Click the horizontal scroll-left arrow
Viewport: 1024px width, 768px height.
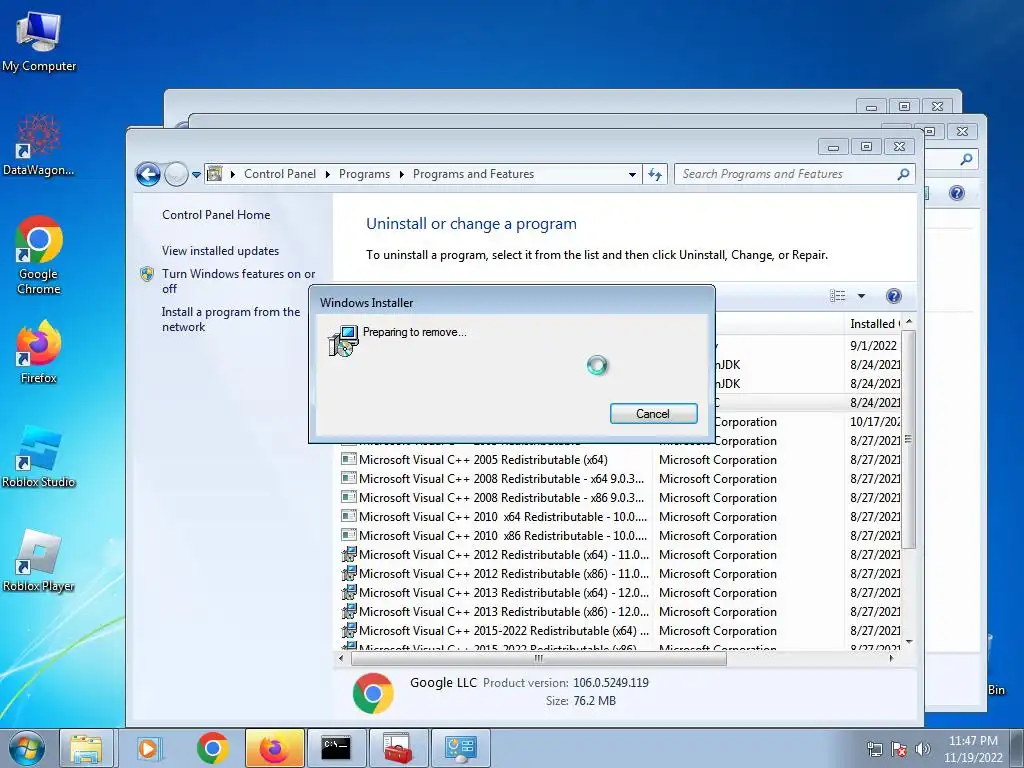pyautogui.click(x=341, y=658)
